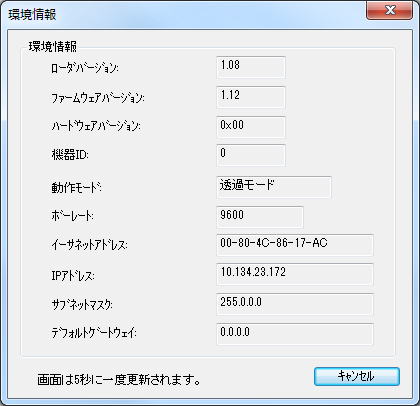Select the IPアドレス field 10.134.23.172
The height and width of the screenshot is (406, 420).
[x=295, y=274]
